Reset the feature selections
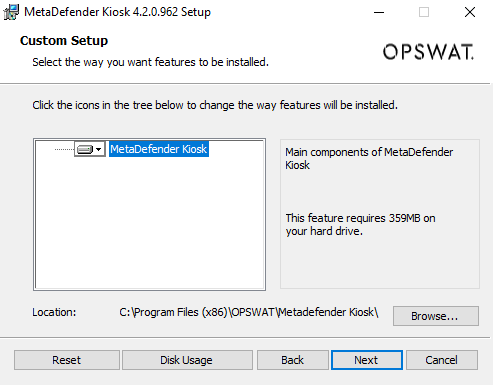 coord(67,360)
